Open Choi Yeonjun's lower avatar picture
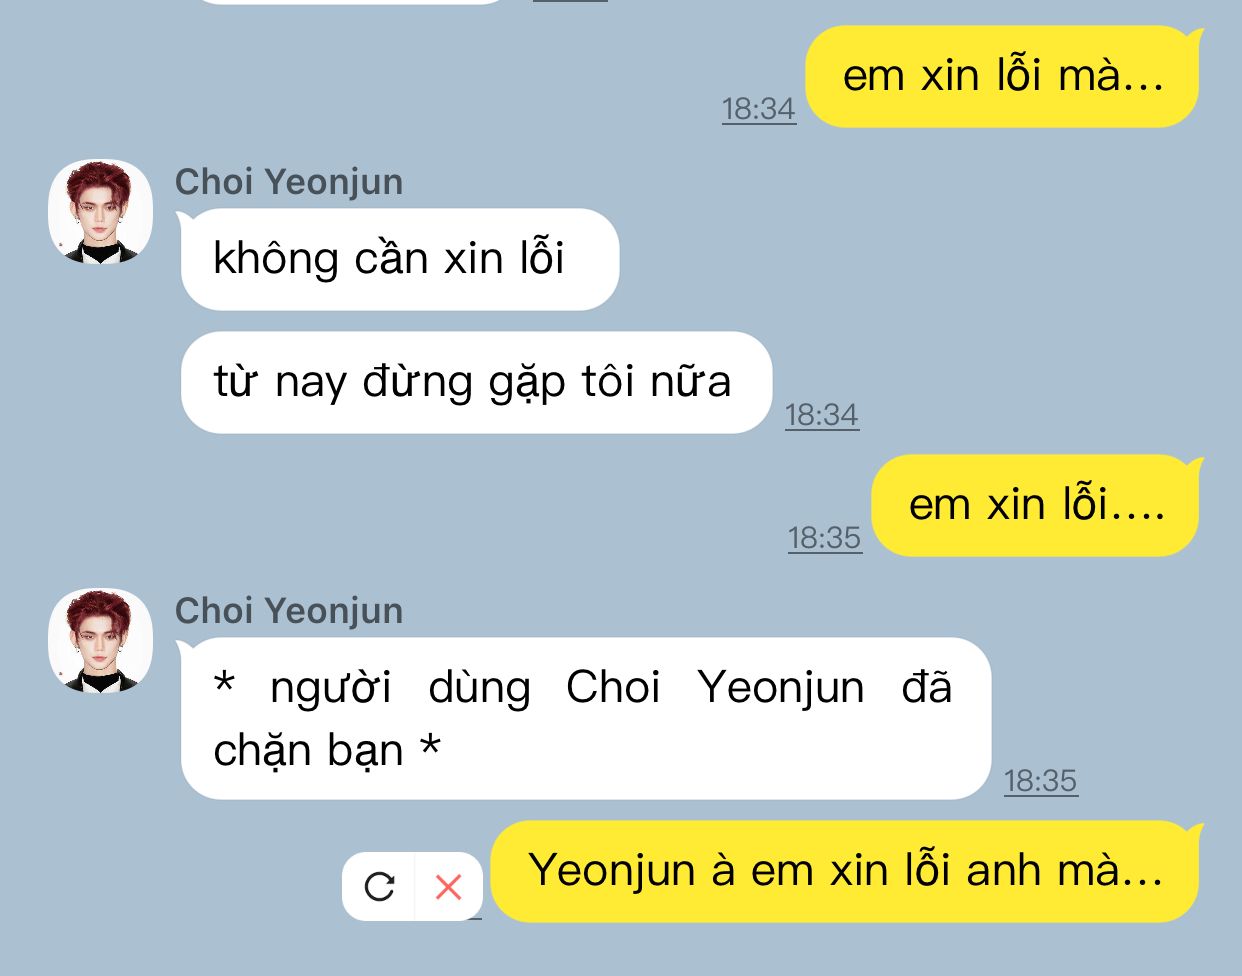The width and height of the screenshot is (1242, 976). [x=100, y=640]
